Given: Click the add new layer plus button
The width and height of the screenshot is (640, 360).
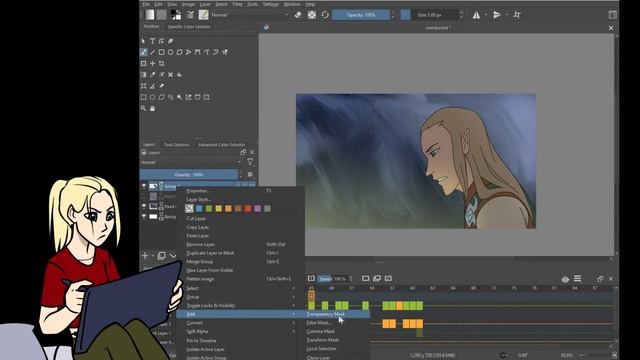Looking at the screenshot, I should coord(145,256).
